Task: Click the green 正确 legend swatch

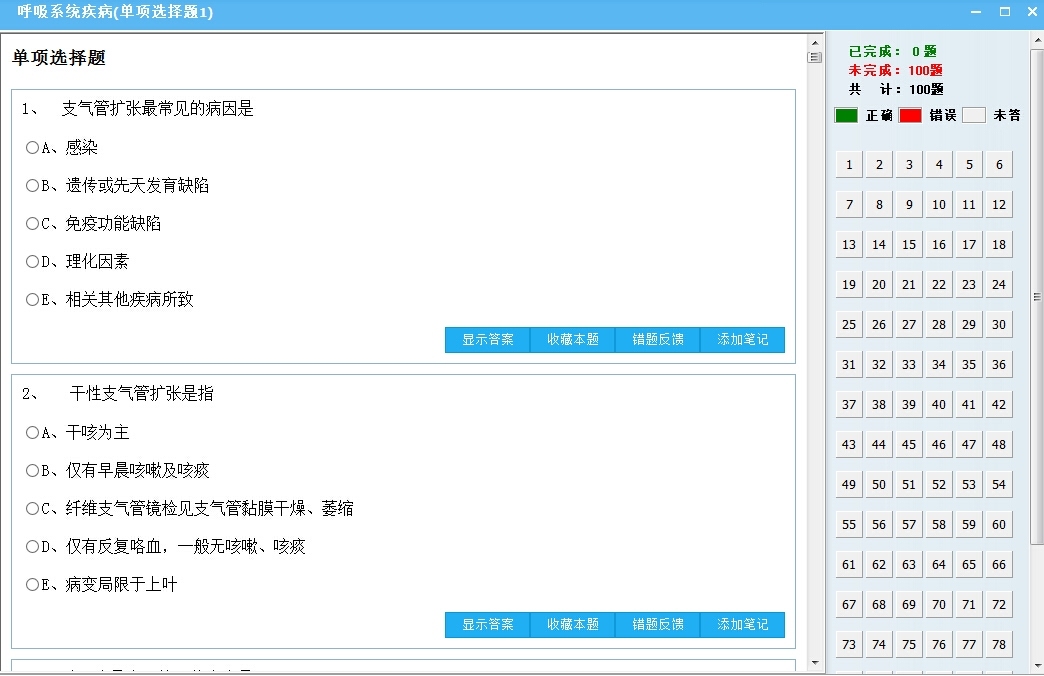Action: 848,115
